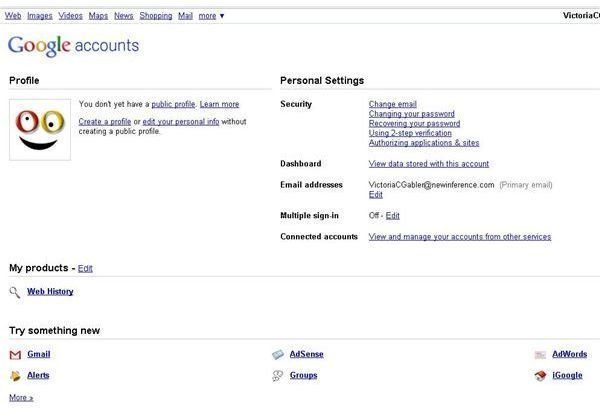This screenshot has width=600, height=418.
Task: Open the iGoogle link
Action: coord(567,375)
